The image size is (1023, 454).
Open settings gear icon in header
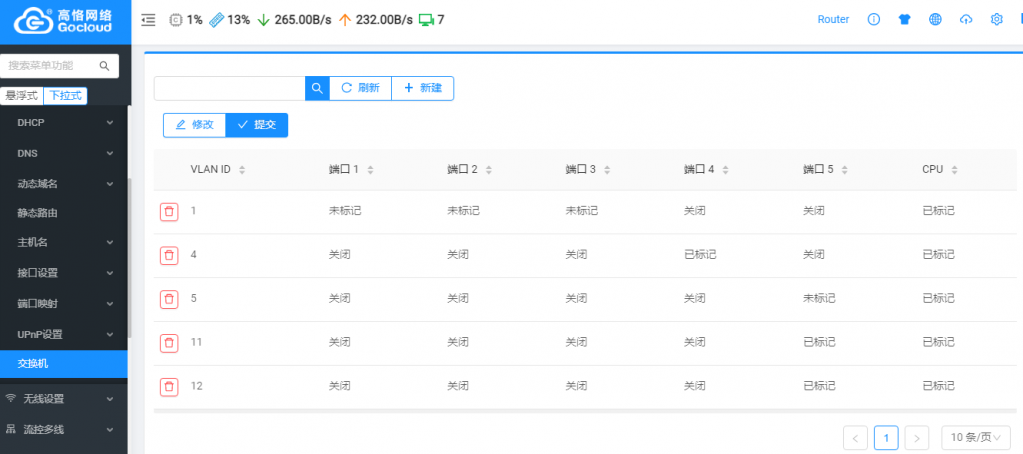tap(996, 19)
